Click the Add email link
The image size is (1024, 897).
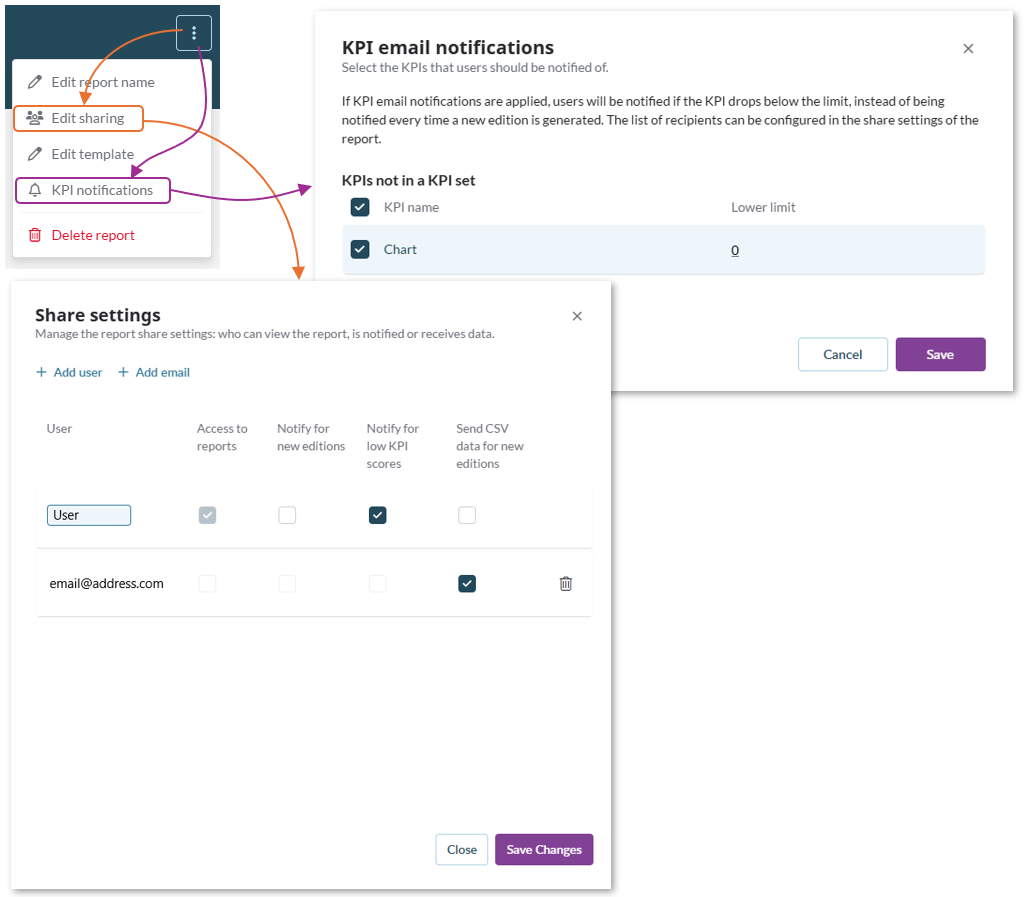pyautogui.click(x=163, y=372)
